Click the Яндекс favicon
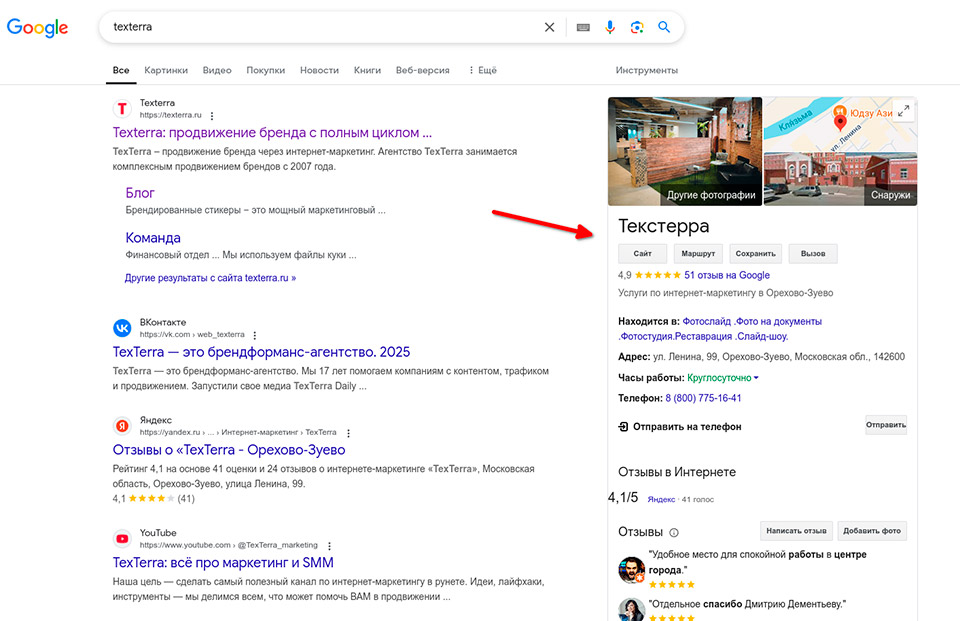 click(x=122, y=426)
